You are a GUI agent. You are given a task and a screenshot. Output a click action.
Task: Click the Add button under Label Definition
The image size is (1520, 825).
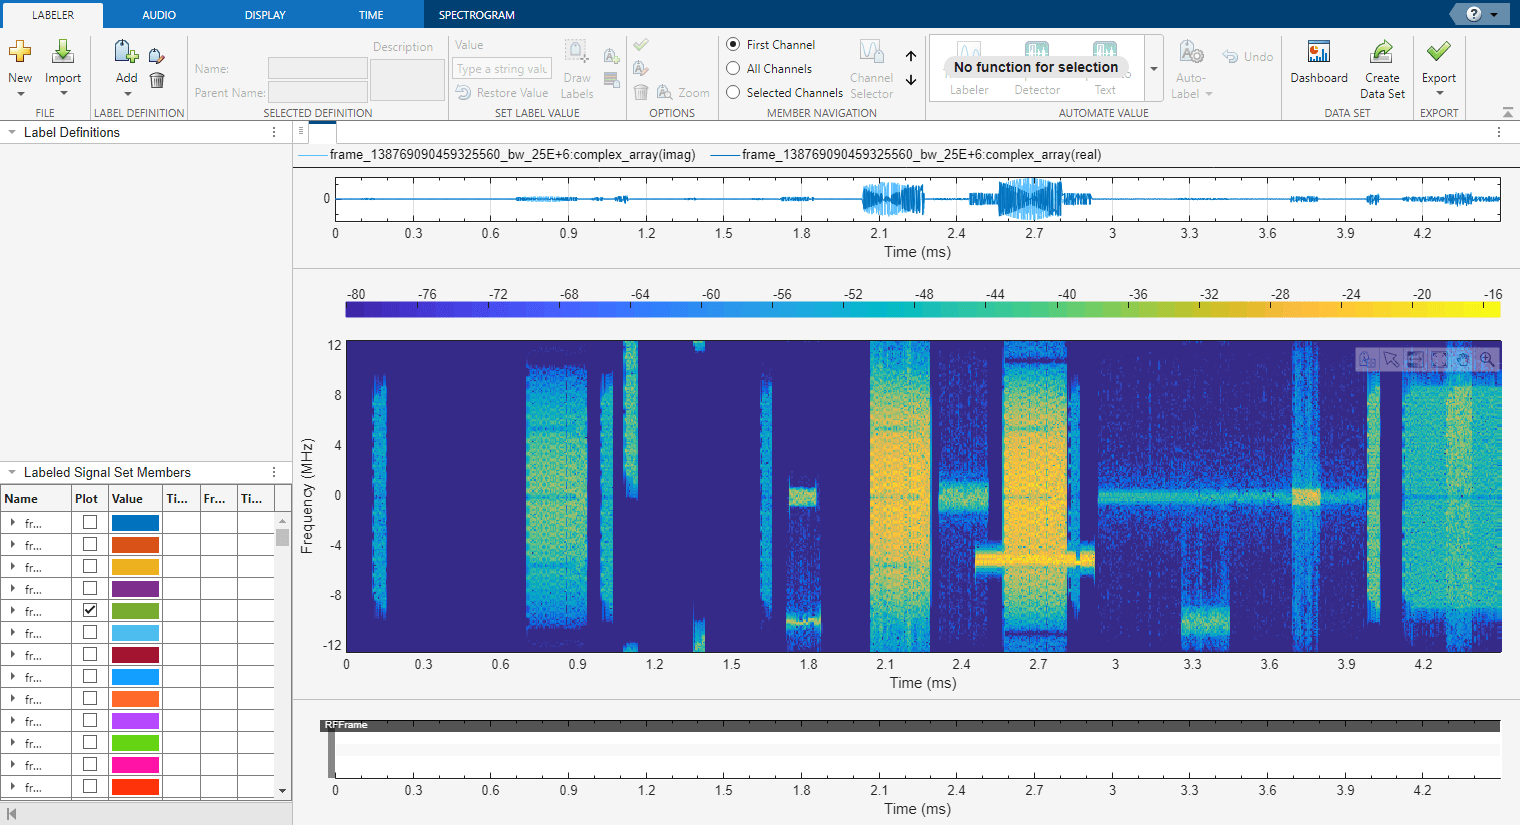point(126,60)
